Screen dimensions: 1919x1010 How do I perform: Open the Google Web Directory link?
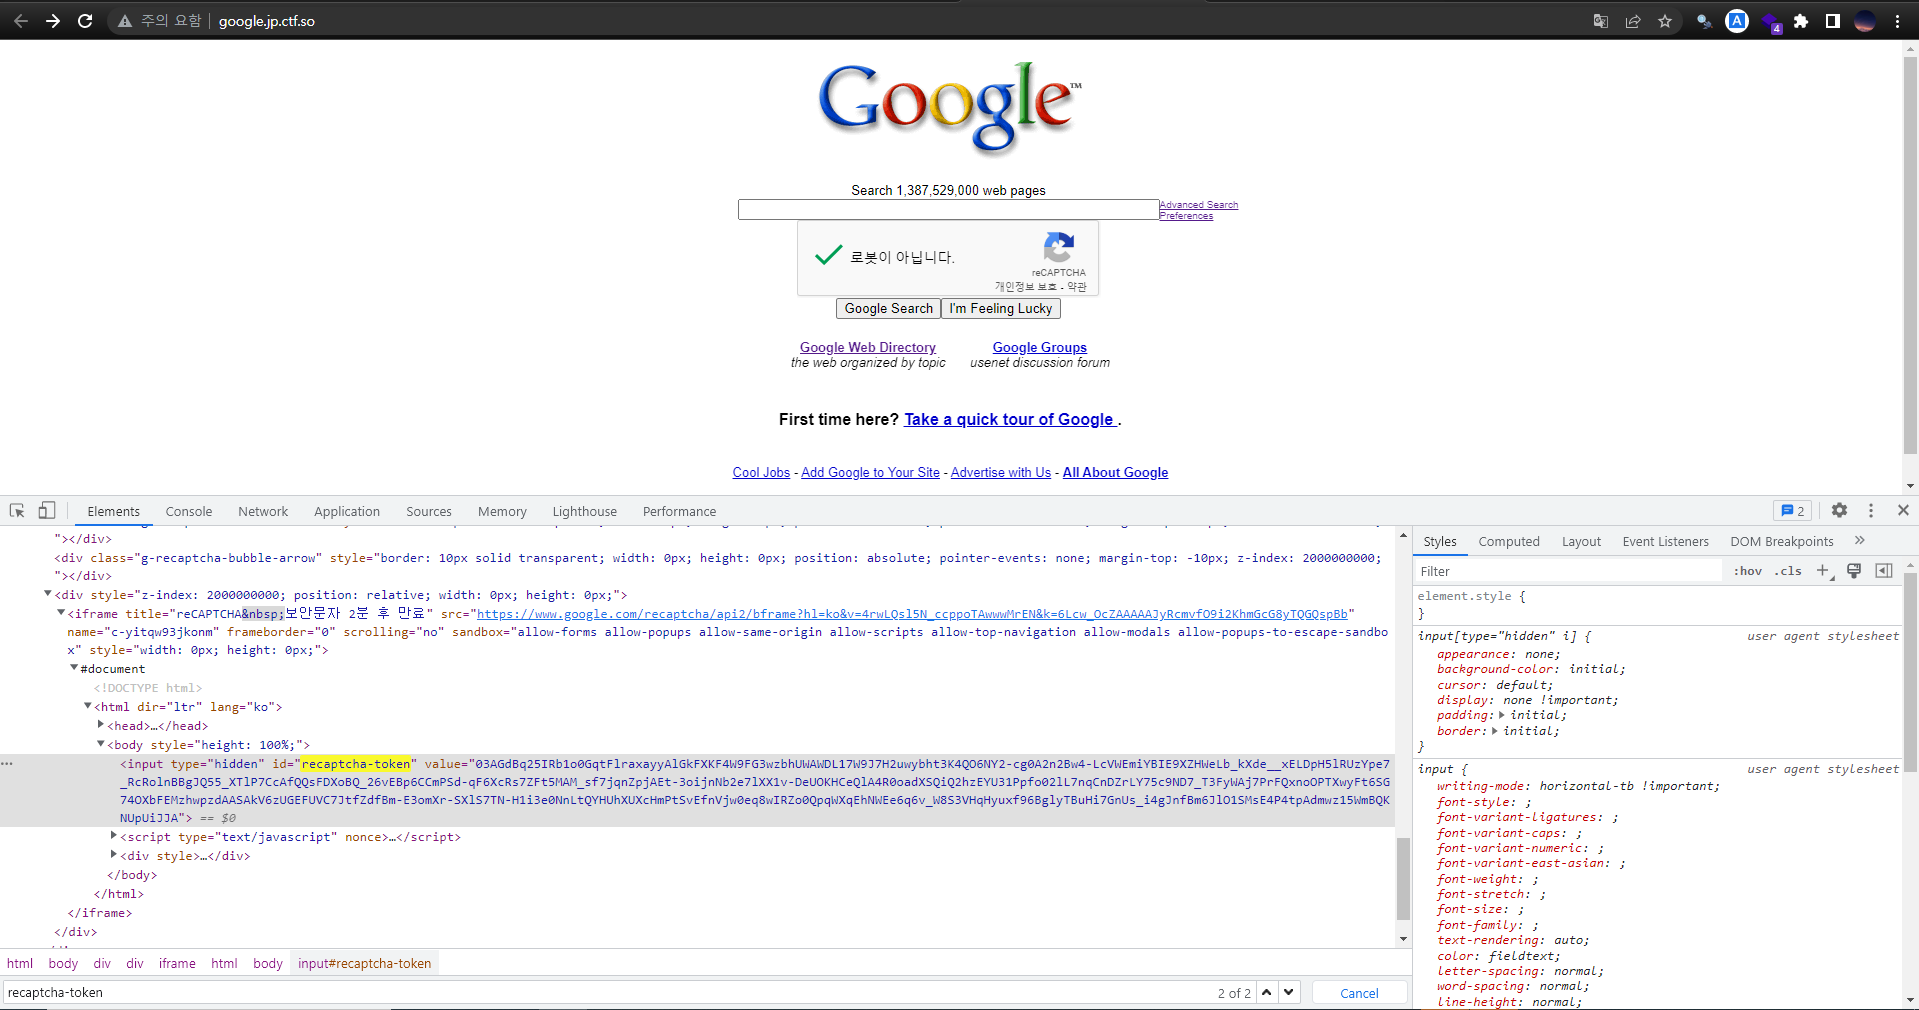point(868,347)
